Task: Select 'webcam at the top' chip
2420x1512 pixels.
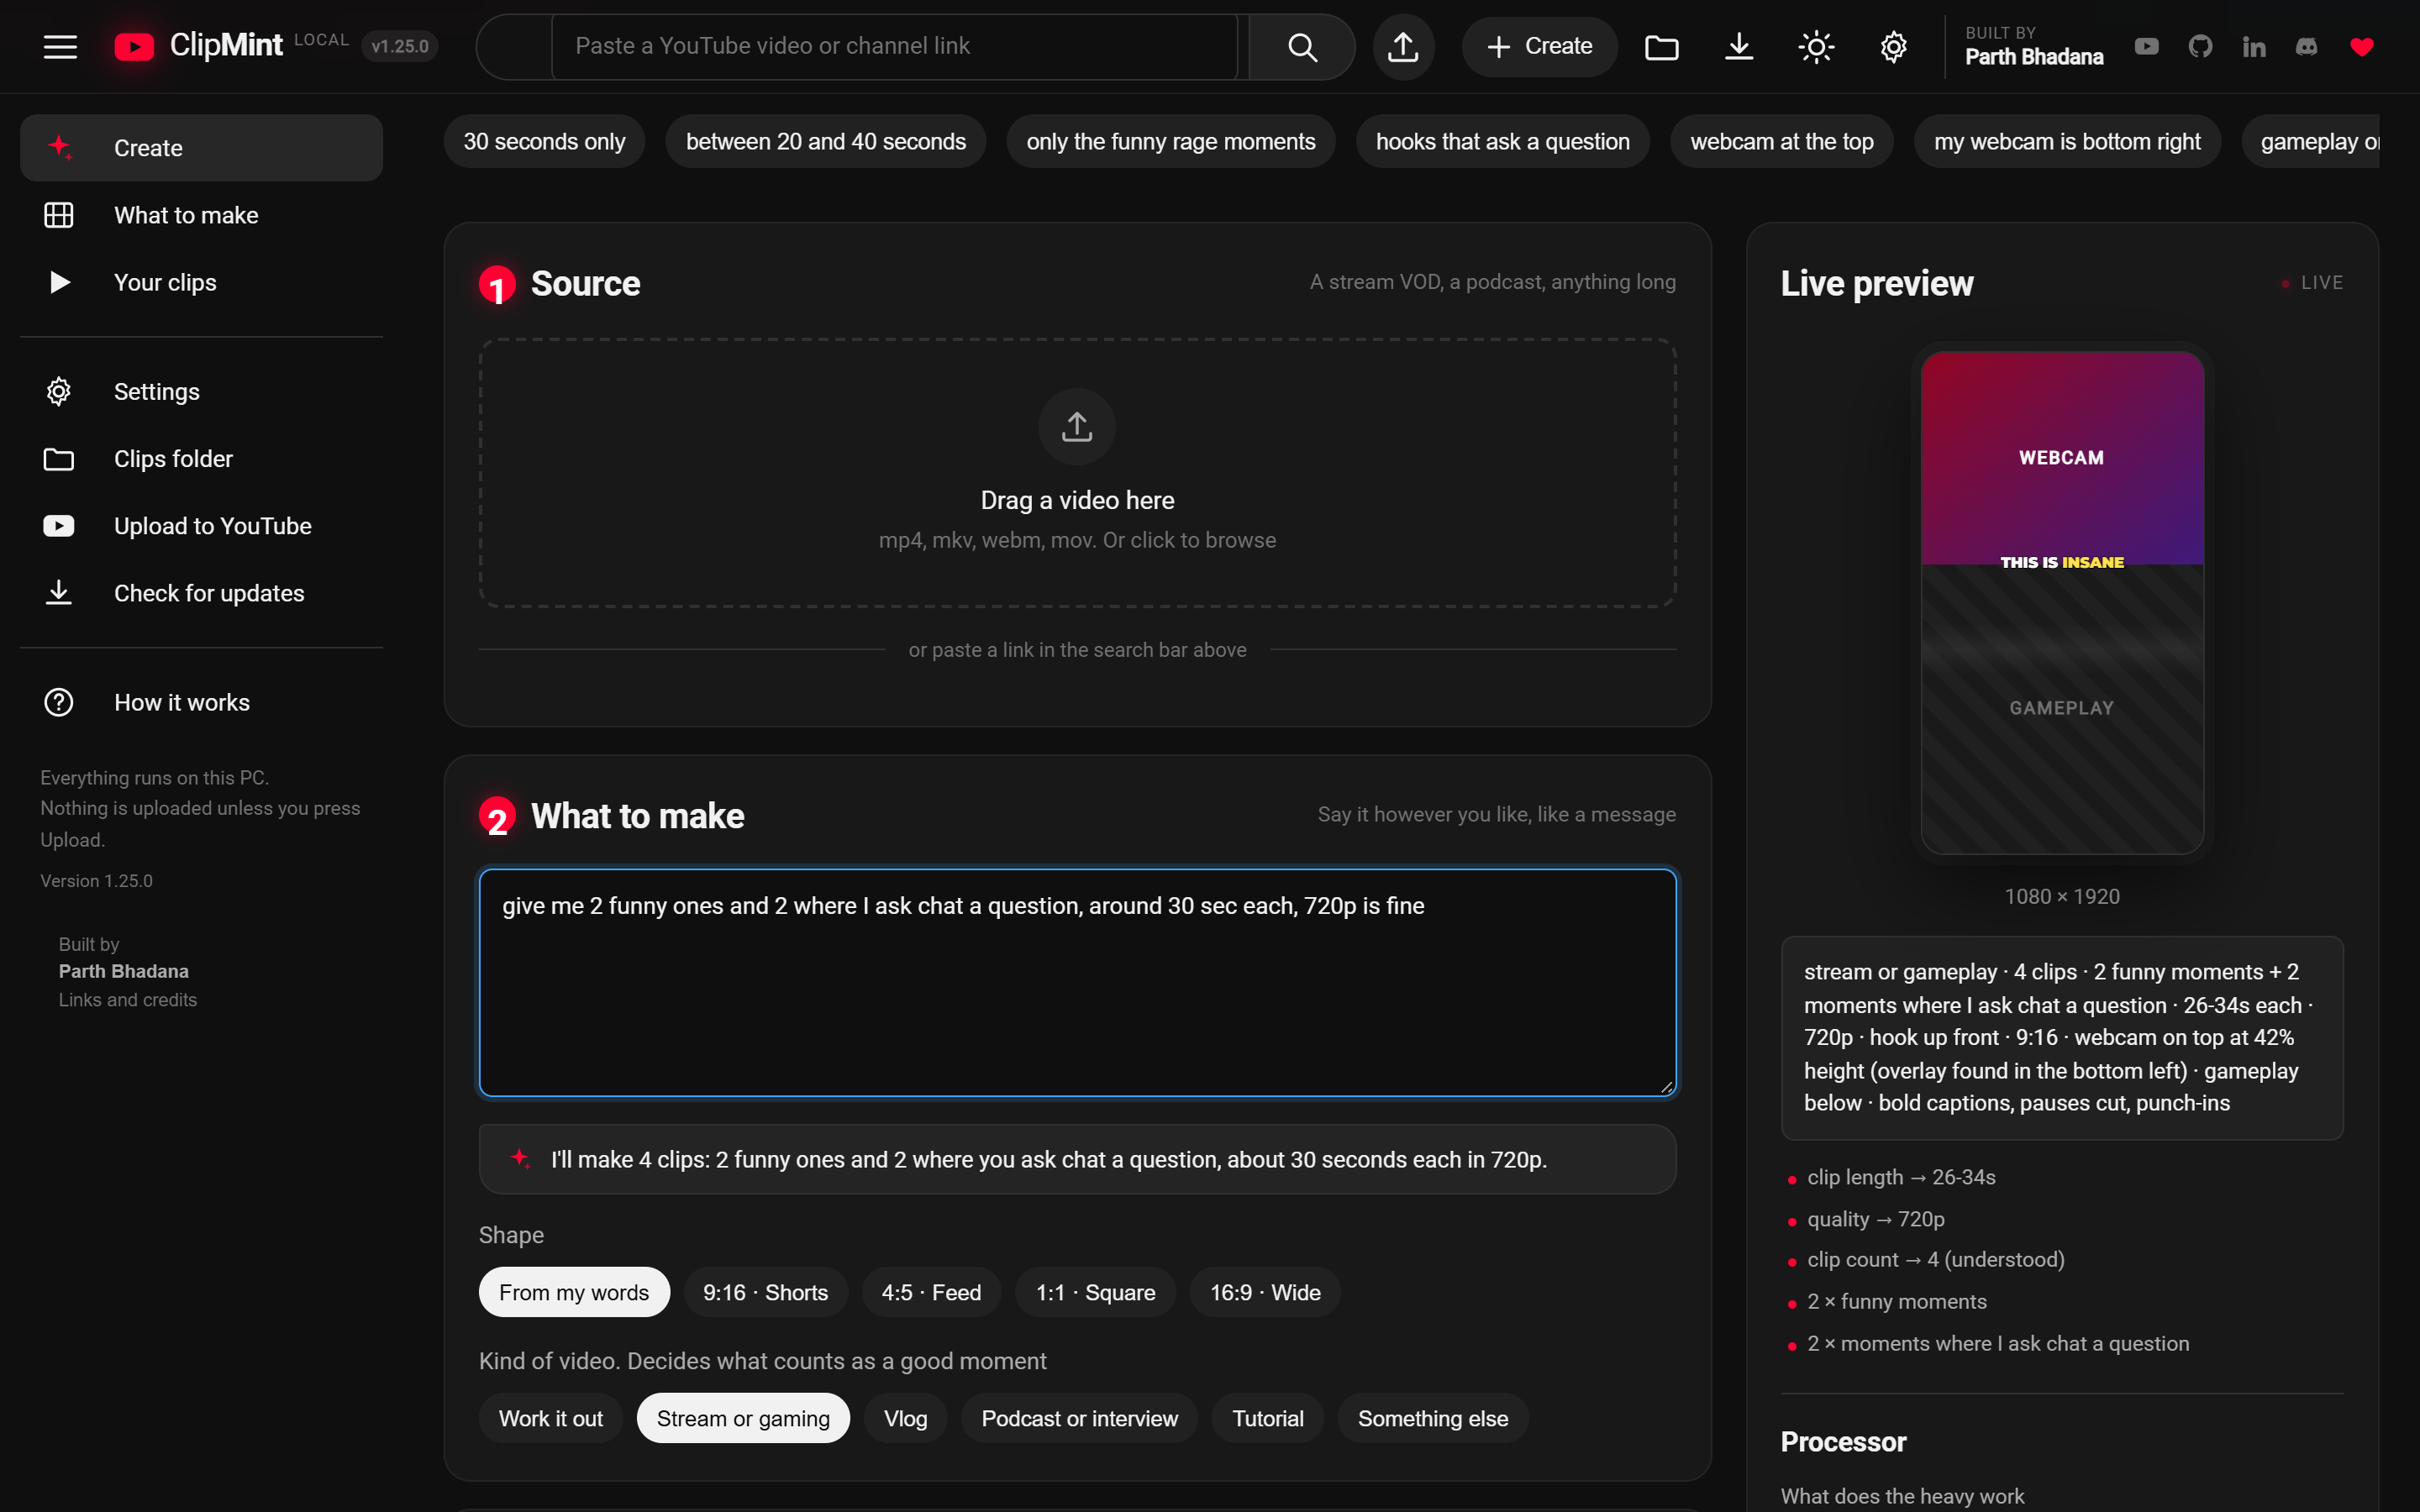Action: coord(1781,141)
